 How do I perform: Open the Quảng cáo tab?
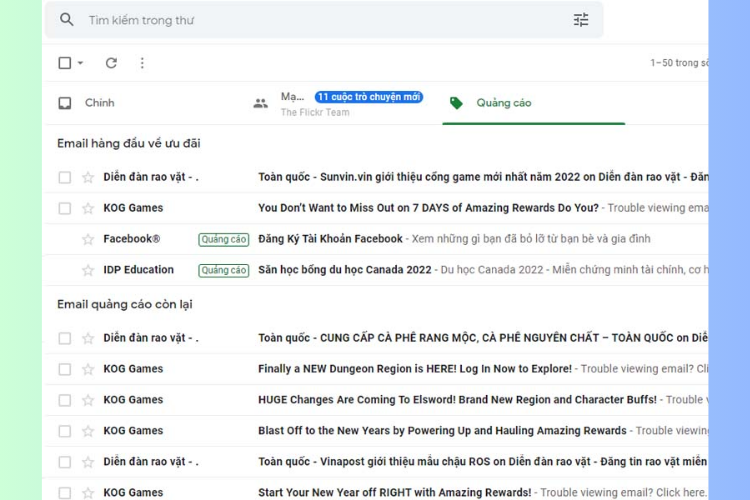pyautogui.click(x=503, y=103)
